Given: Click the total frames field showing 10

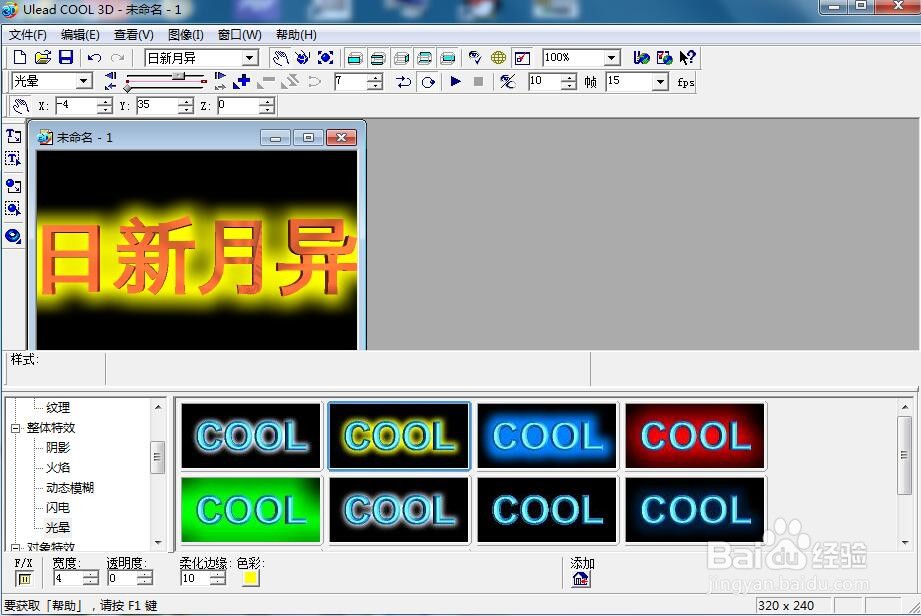Looking at the screenshot, I should [x=544, y=81].
